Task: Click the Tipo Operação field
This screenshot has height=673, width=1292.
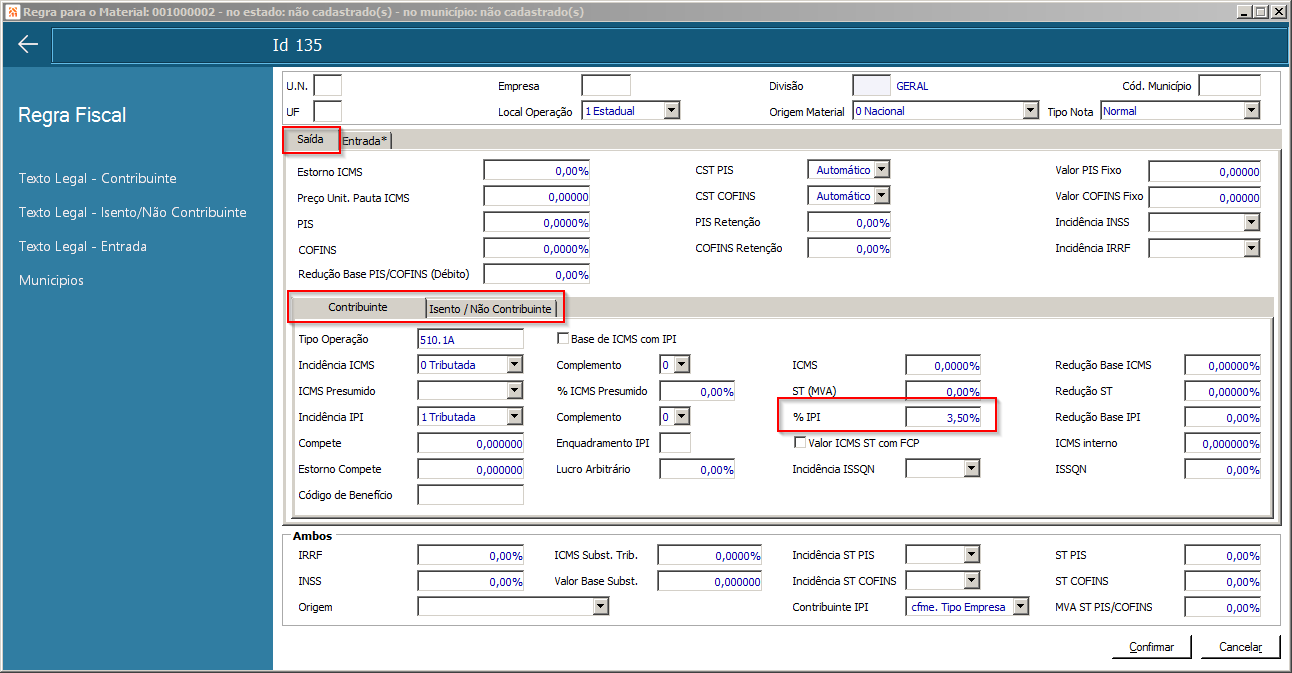Action: [470, 339]
